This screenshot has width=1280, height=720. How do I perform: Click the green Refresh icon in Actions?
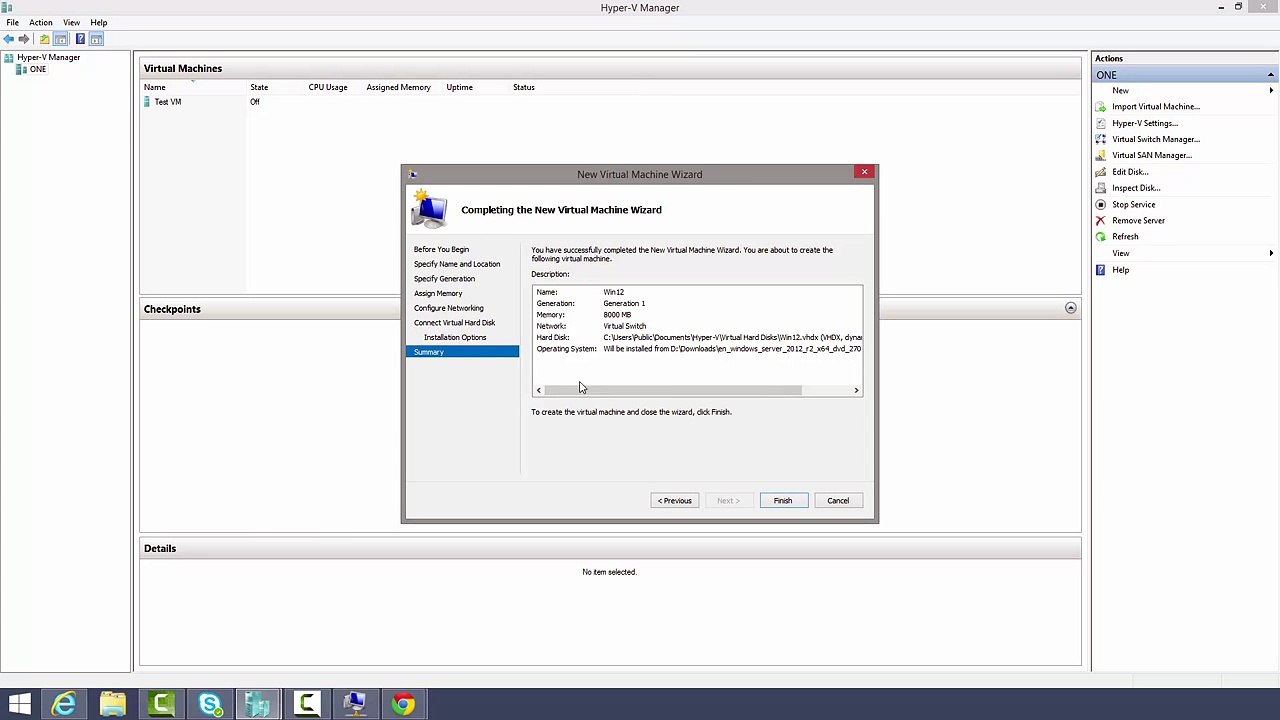click(x=1101, y=237)
